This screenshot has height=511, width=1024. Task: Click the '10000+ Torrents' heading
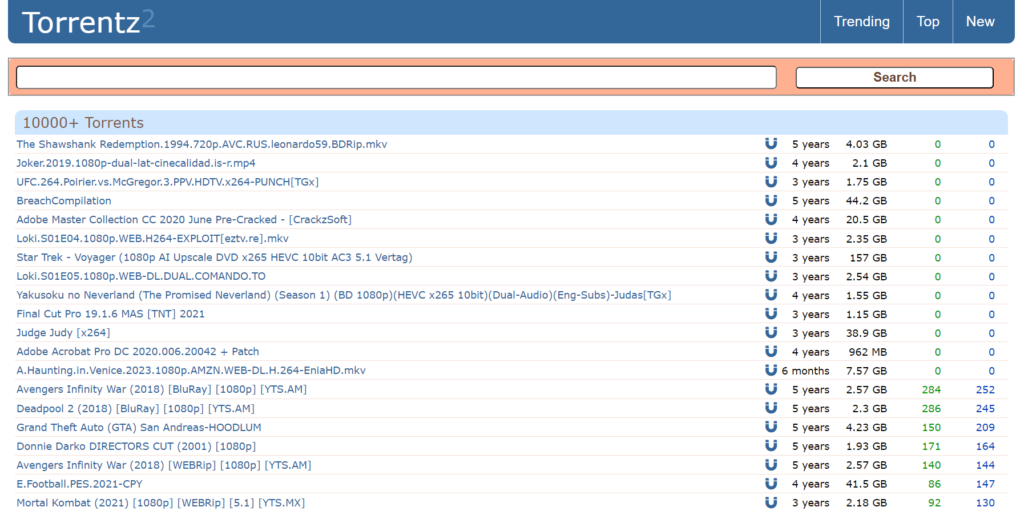pos(83,123)
